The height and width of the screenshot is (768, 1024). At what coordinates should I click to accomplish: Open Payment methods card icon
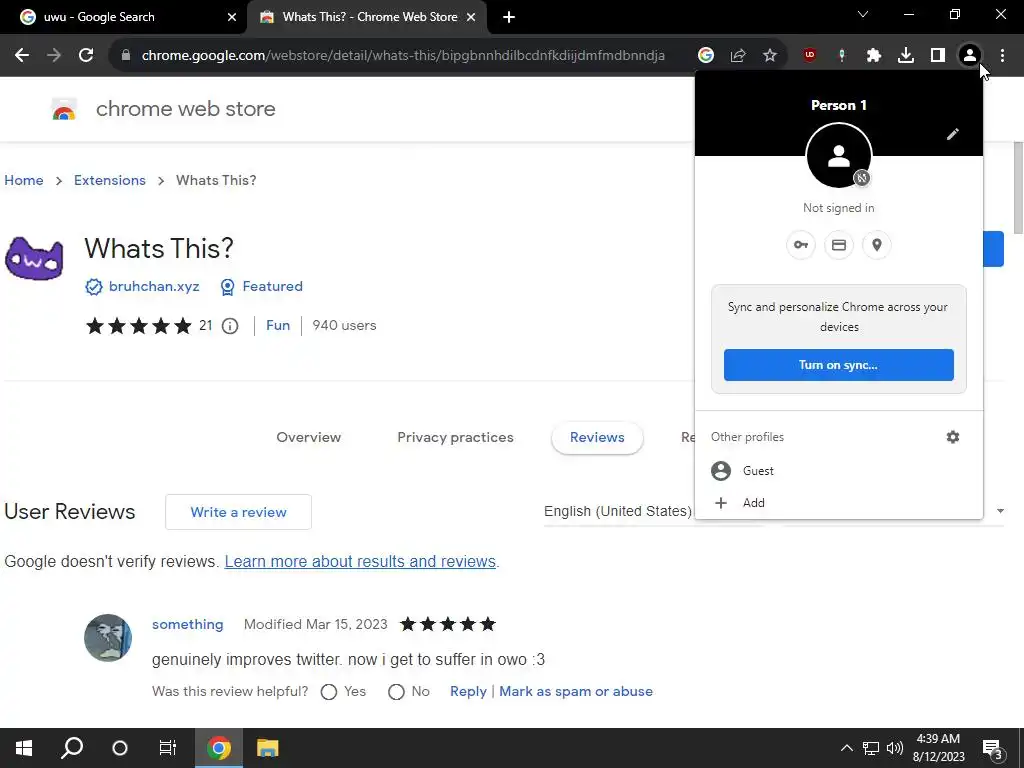coord(839,245)
